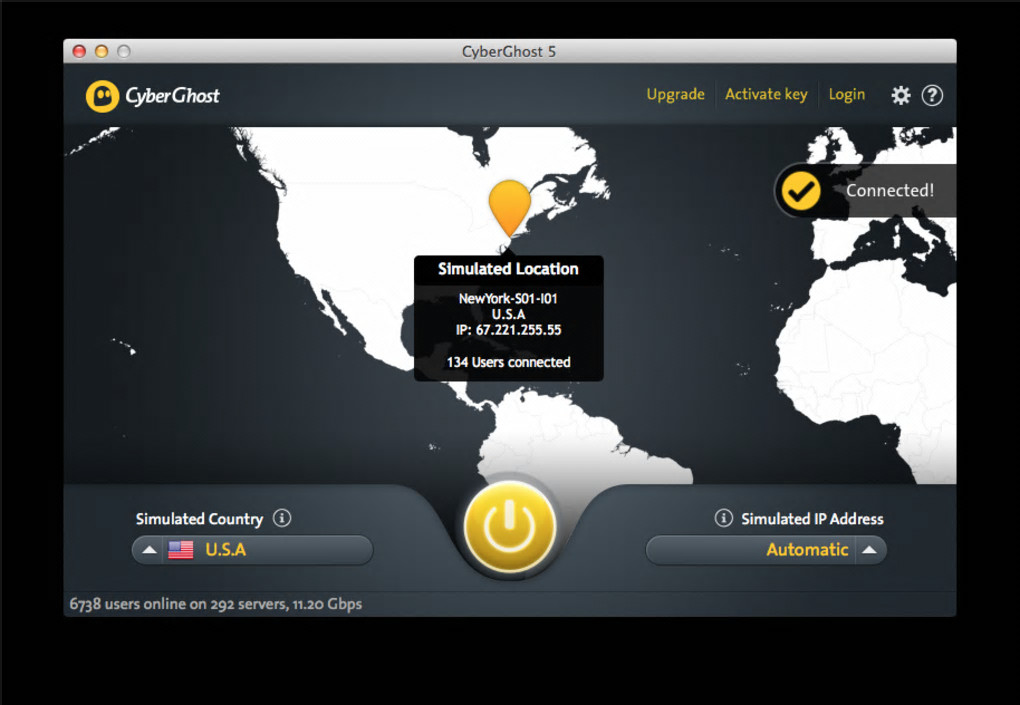Open settings via the gear icon
Image resolution: width=1020 pixels, height=705 pixels.
click(x=900, y=96)
